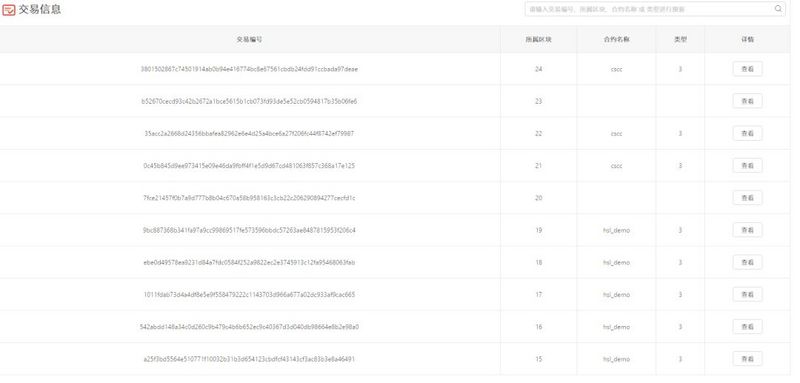View details of block 21 transaction
This screenshot has height=383, width=800.
click(747, 166)
